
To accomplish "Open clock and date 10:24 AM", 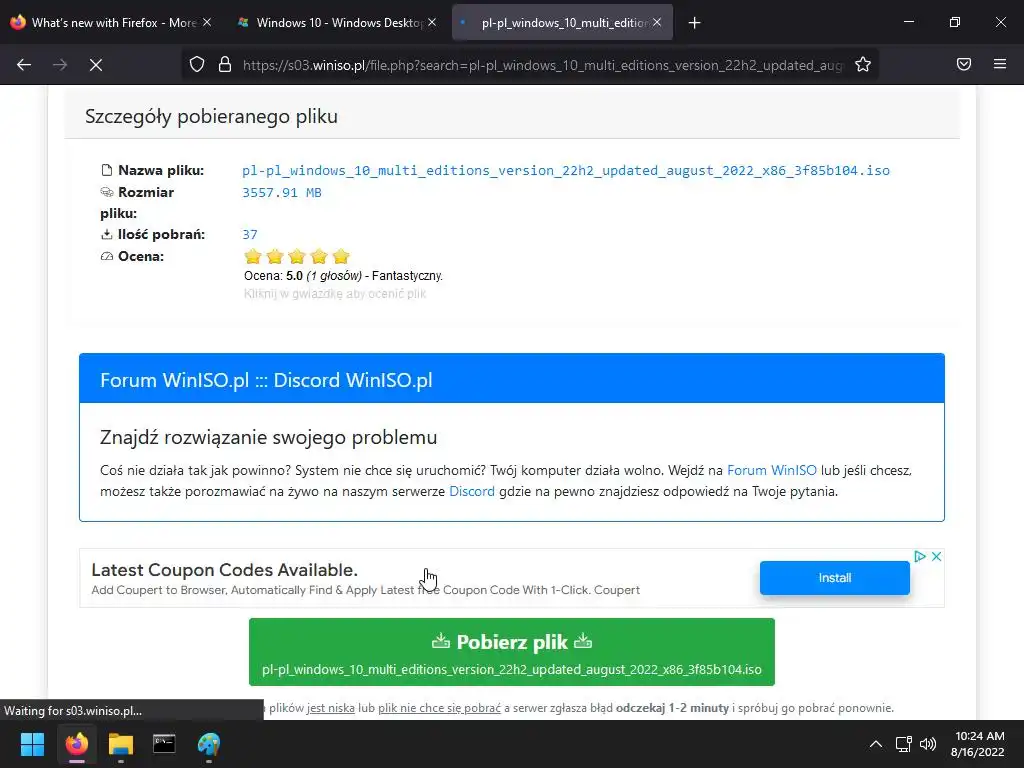I will click(978, 744).
